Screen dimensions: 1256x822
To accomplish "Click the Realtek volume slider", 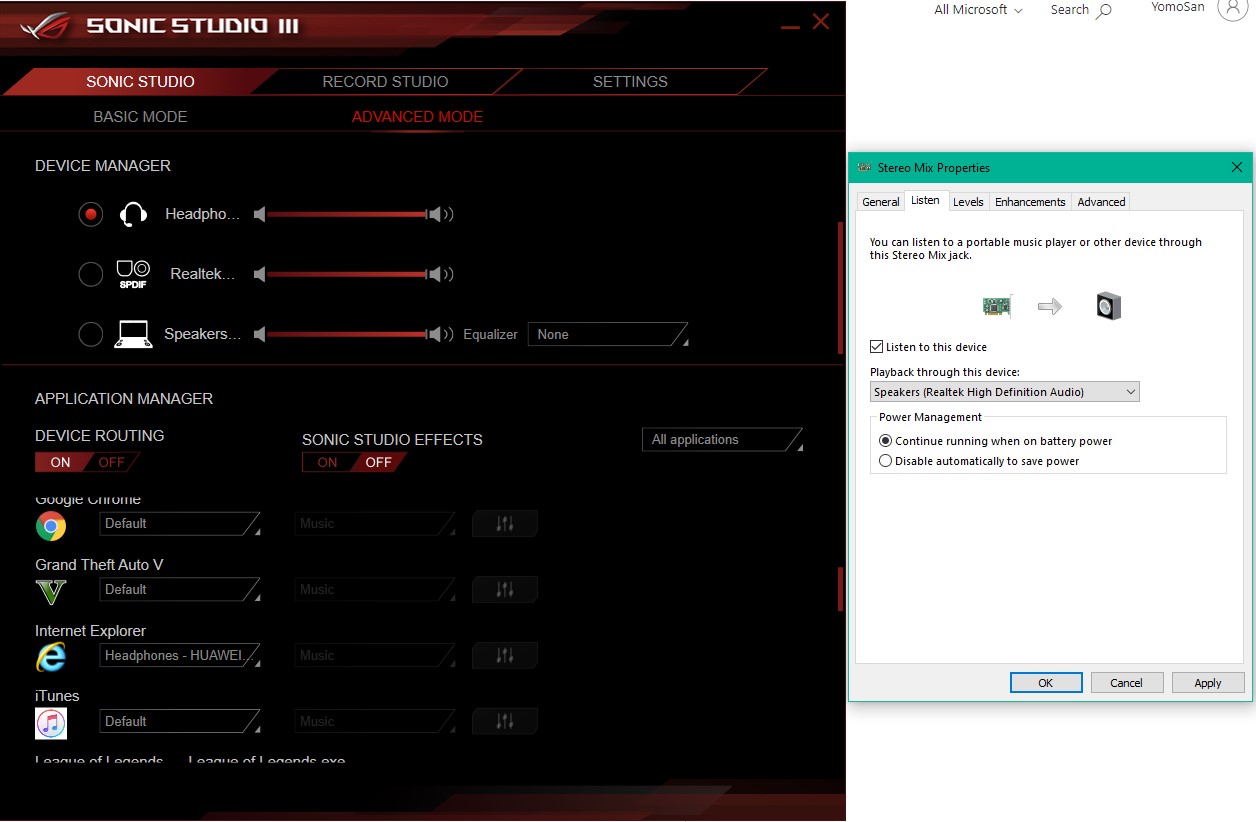I will tap(347, 274).
